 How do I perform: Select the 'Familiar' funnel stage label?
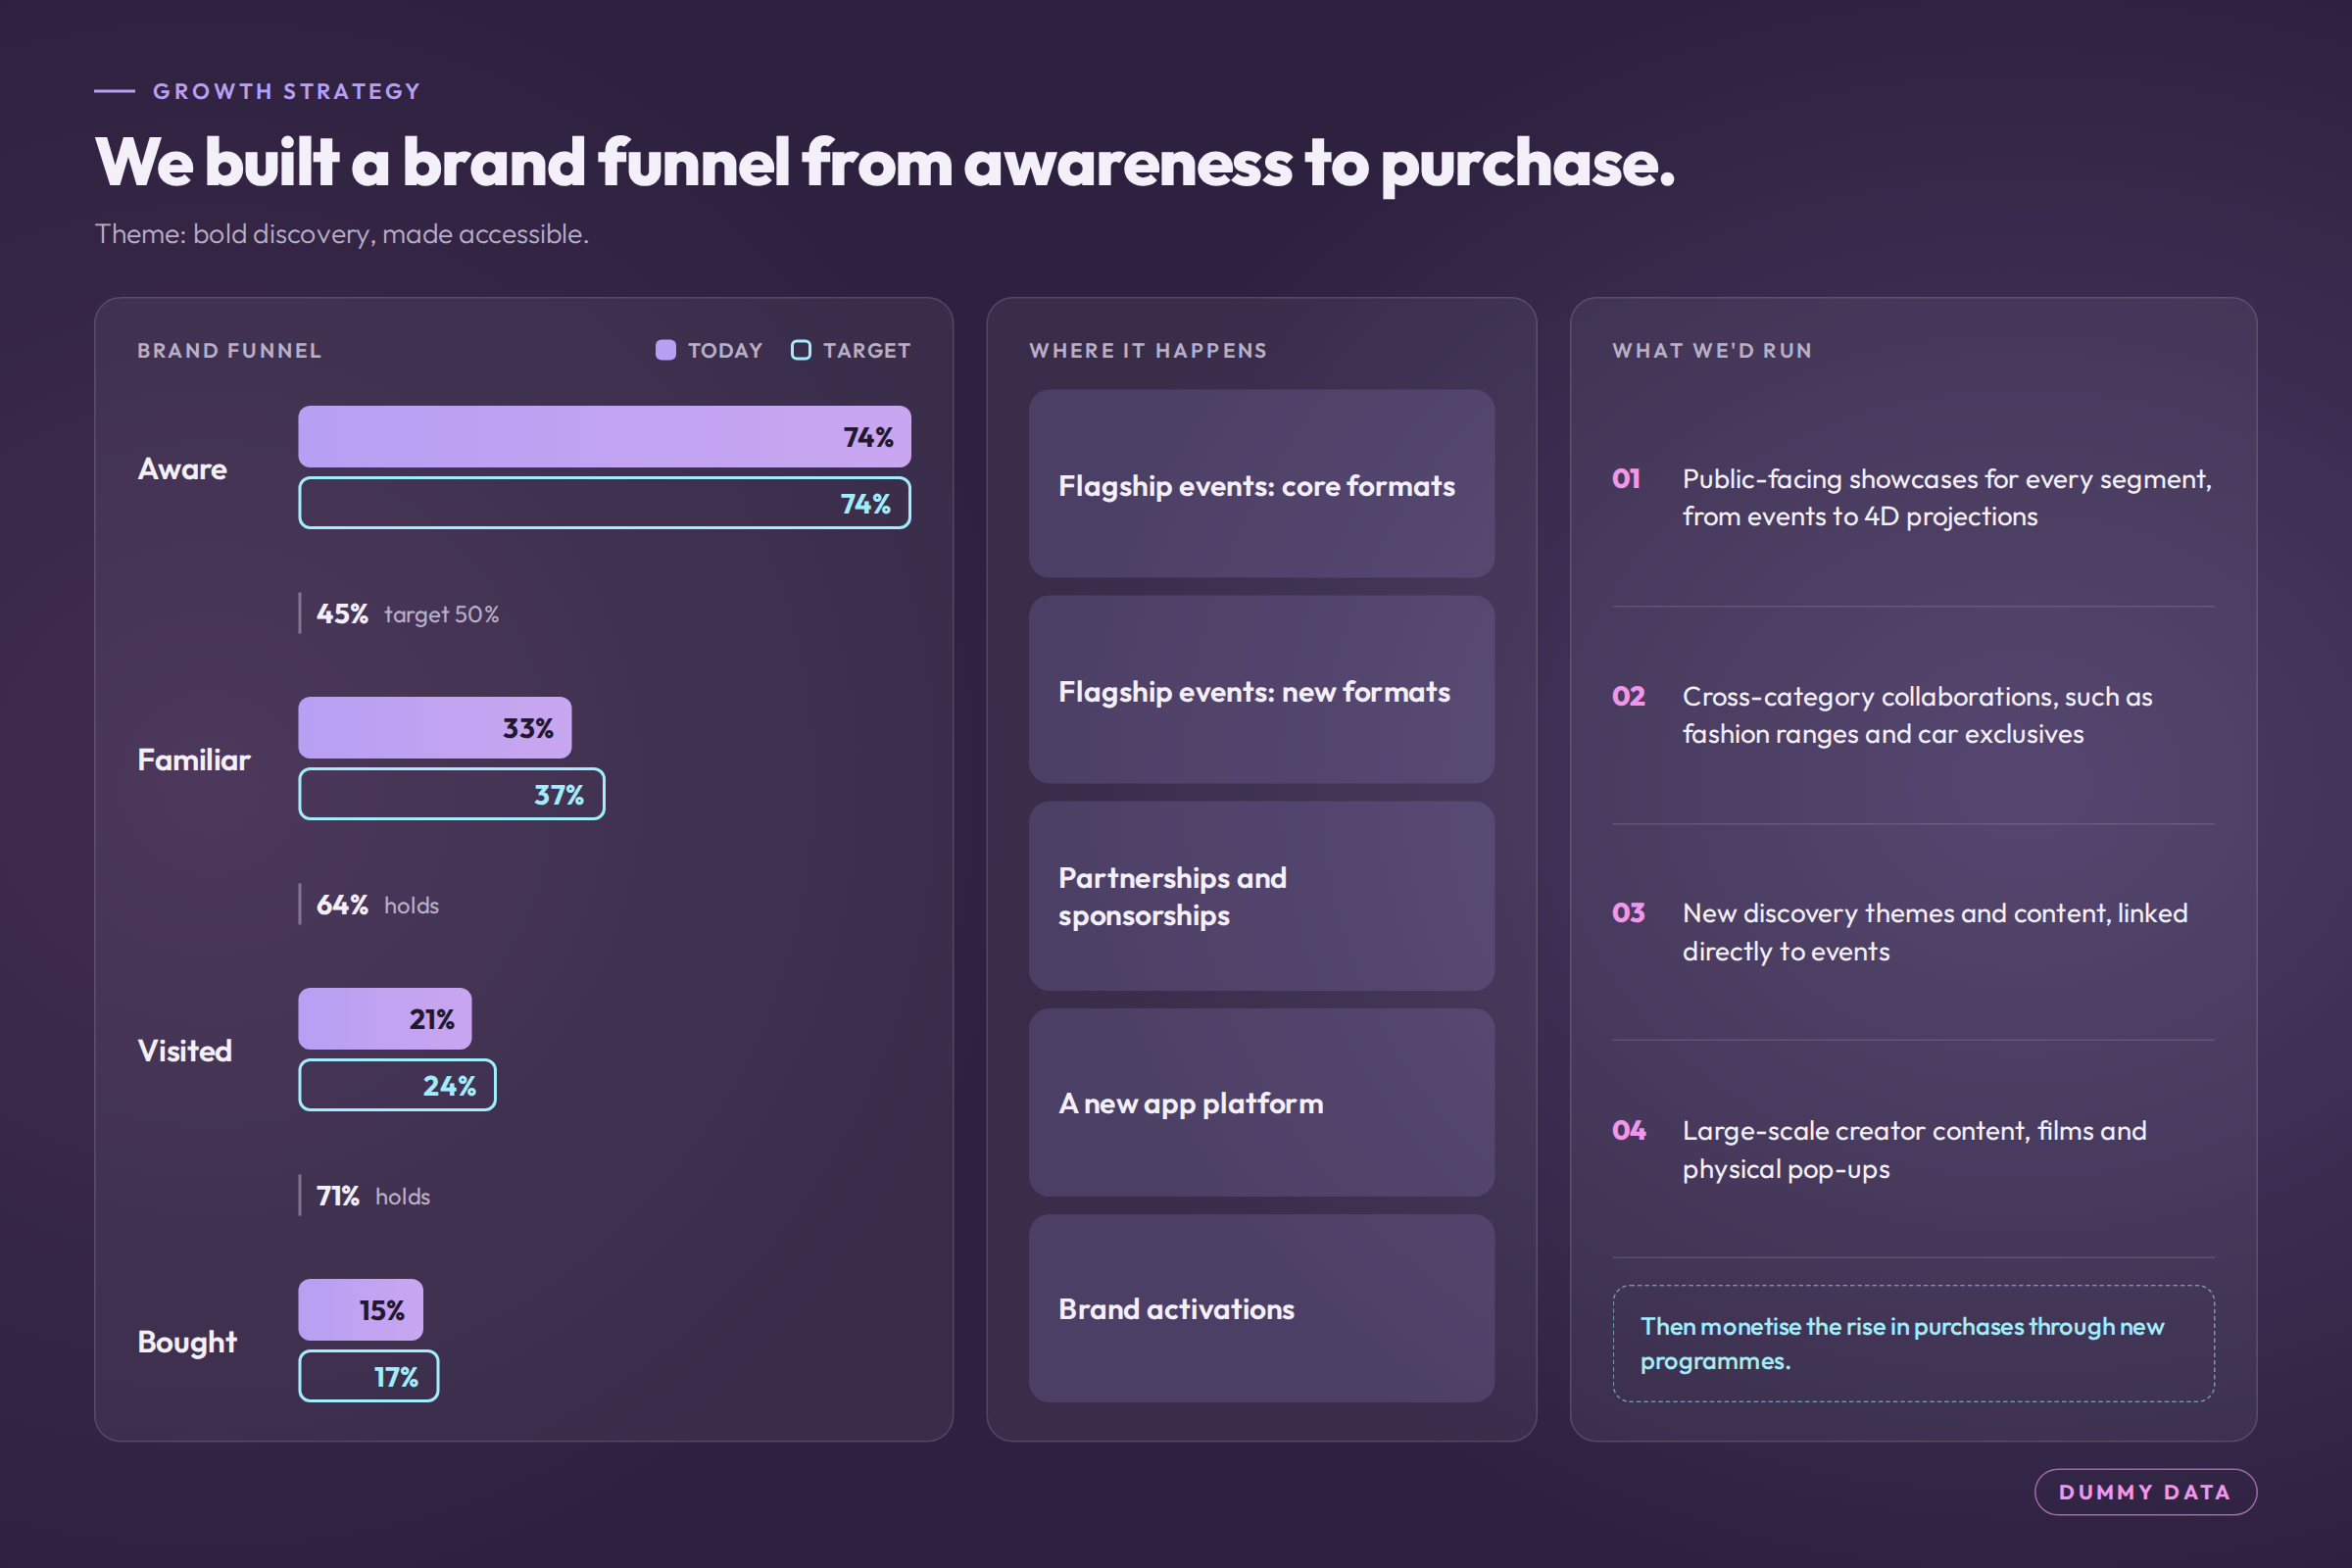coord(194,760)
